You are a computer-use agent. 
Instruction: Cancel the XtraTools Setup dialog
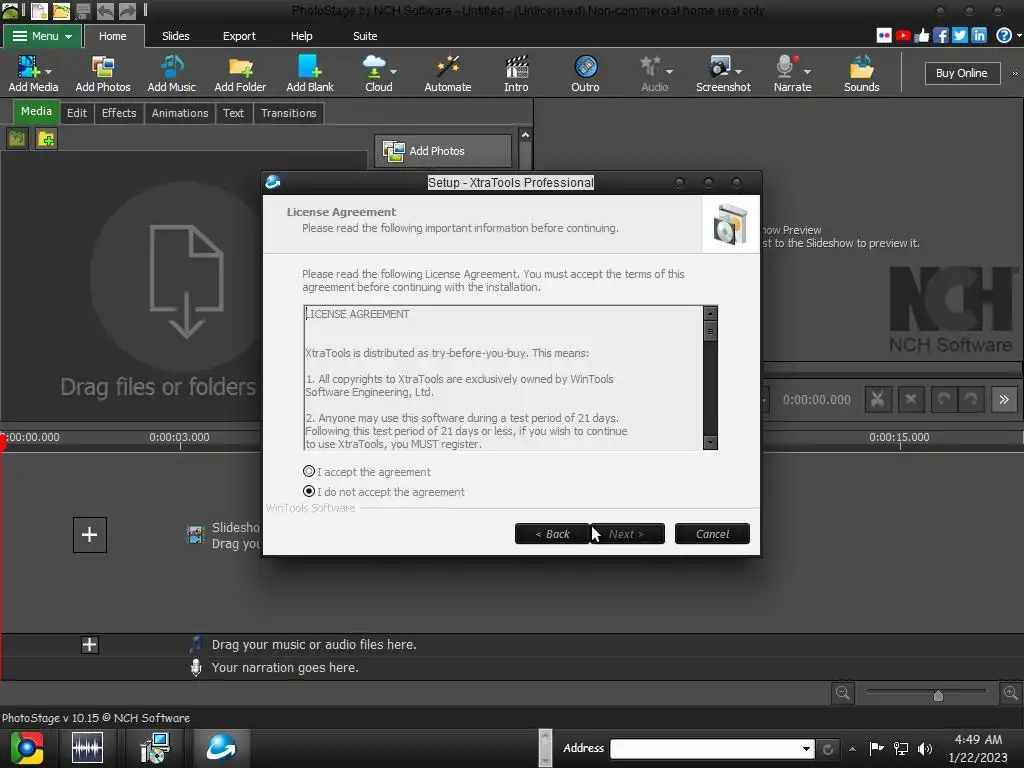coord(712,534)
